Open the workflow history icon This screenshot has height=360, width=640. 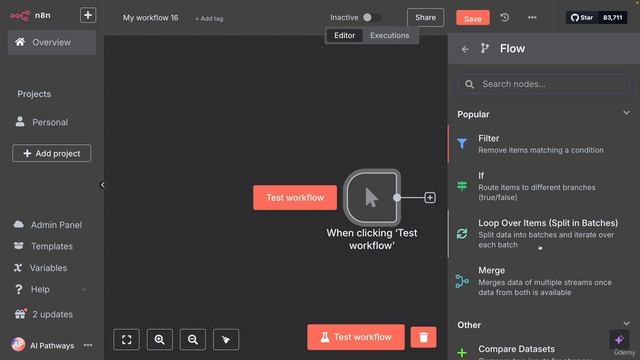click(x=505, y=18)
